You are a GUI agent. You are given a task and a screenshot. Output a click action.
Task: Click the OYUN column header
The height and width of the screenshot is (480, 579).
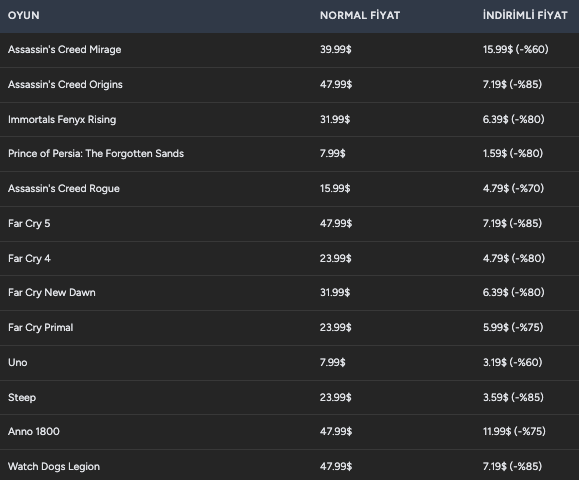pyautogui.click(x=24, y=16)
